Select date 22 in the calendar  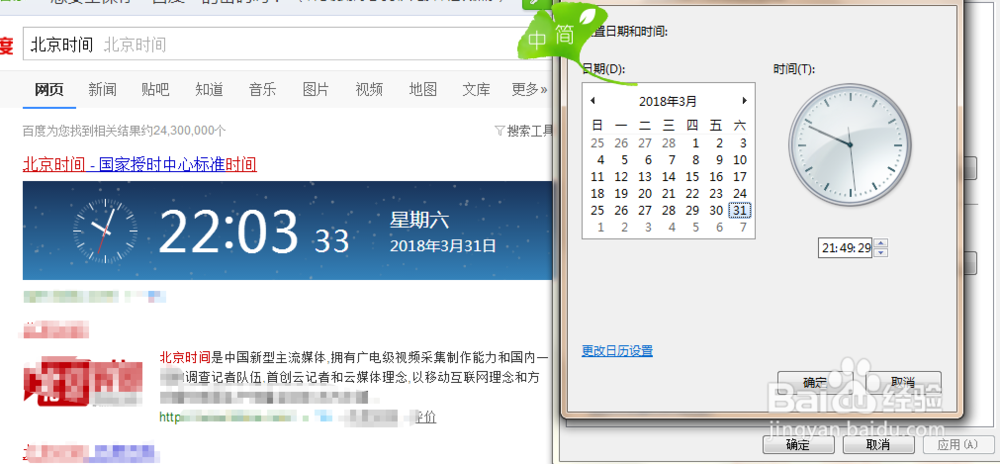coord(693,193)
